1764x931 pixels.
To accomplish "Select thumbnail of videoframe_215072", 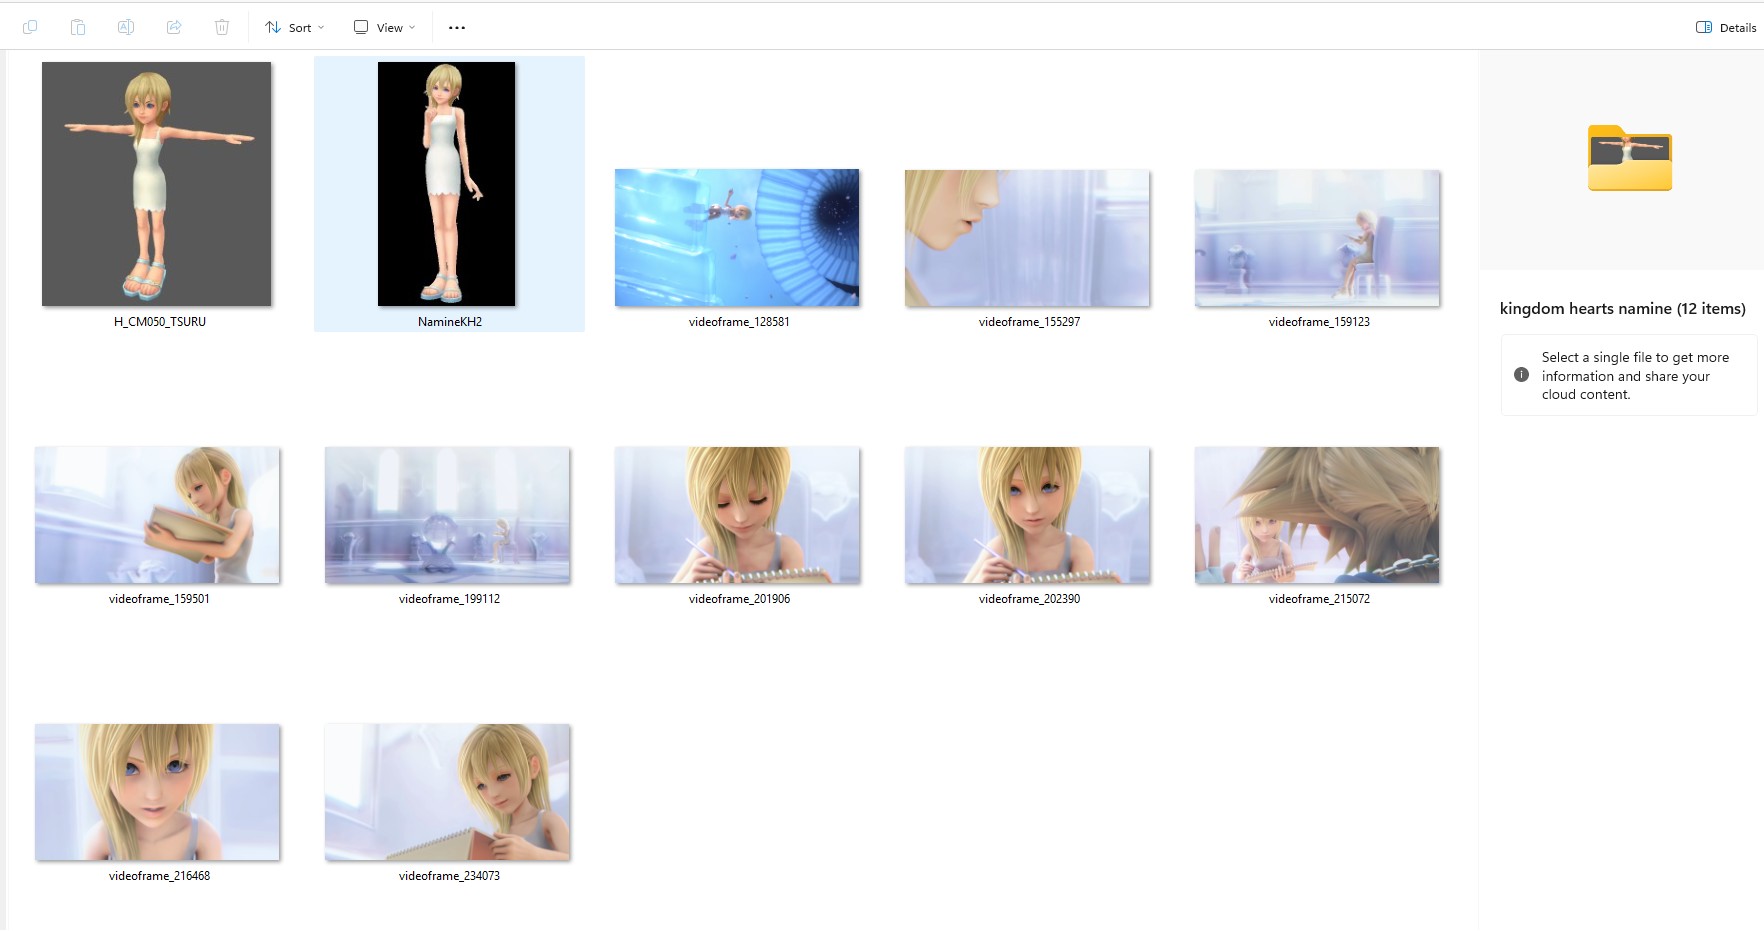I will (x=1317, y=515).
